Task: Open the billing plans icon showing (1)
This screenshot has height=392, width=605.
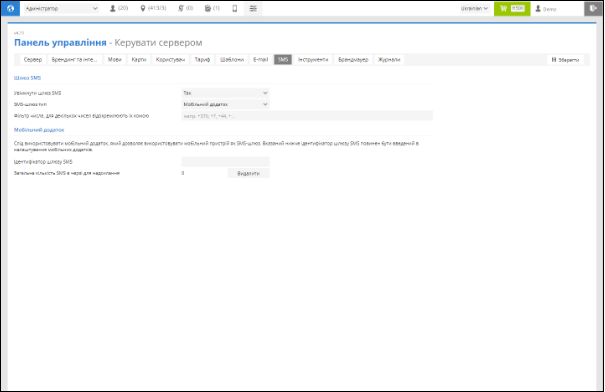Action: (x=212, y=8)
